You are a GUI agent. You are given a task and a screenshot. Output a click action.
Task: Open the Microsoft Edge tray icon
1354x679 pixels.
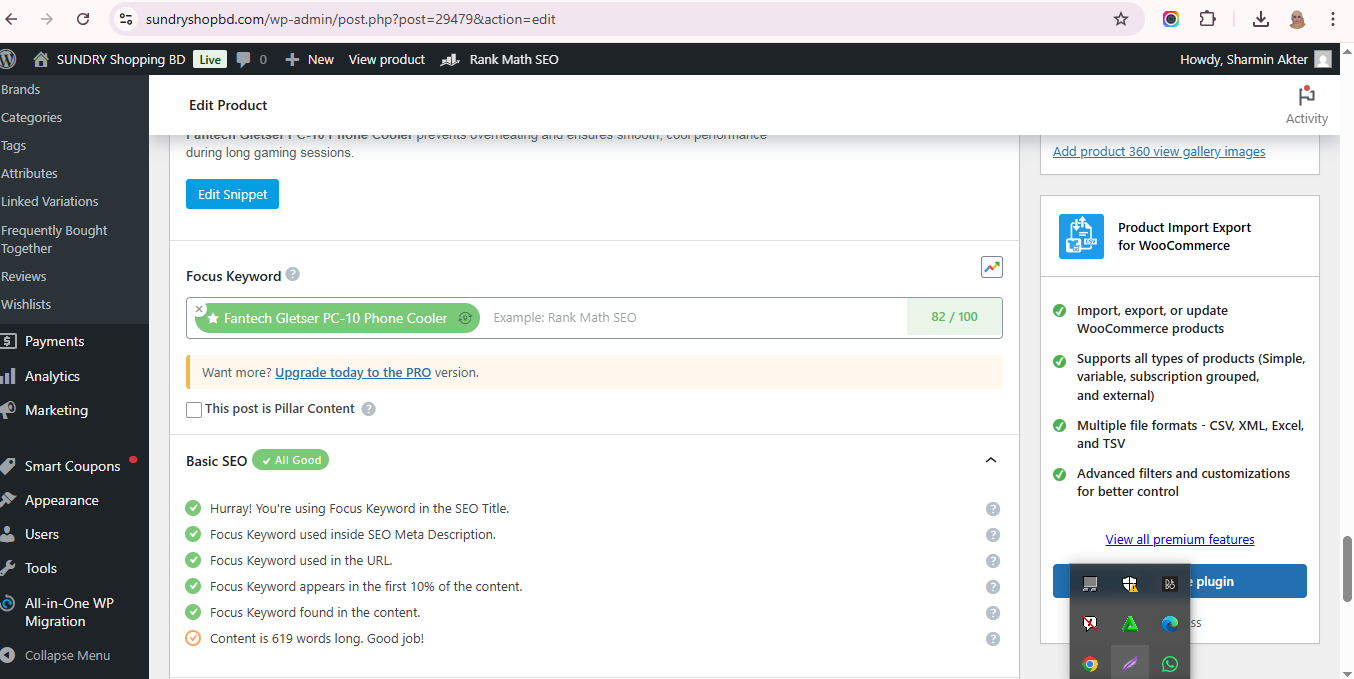point(1170,624)
